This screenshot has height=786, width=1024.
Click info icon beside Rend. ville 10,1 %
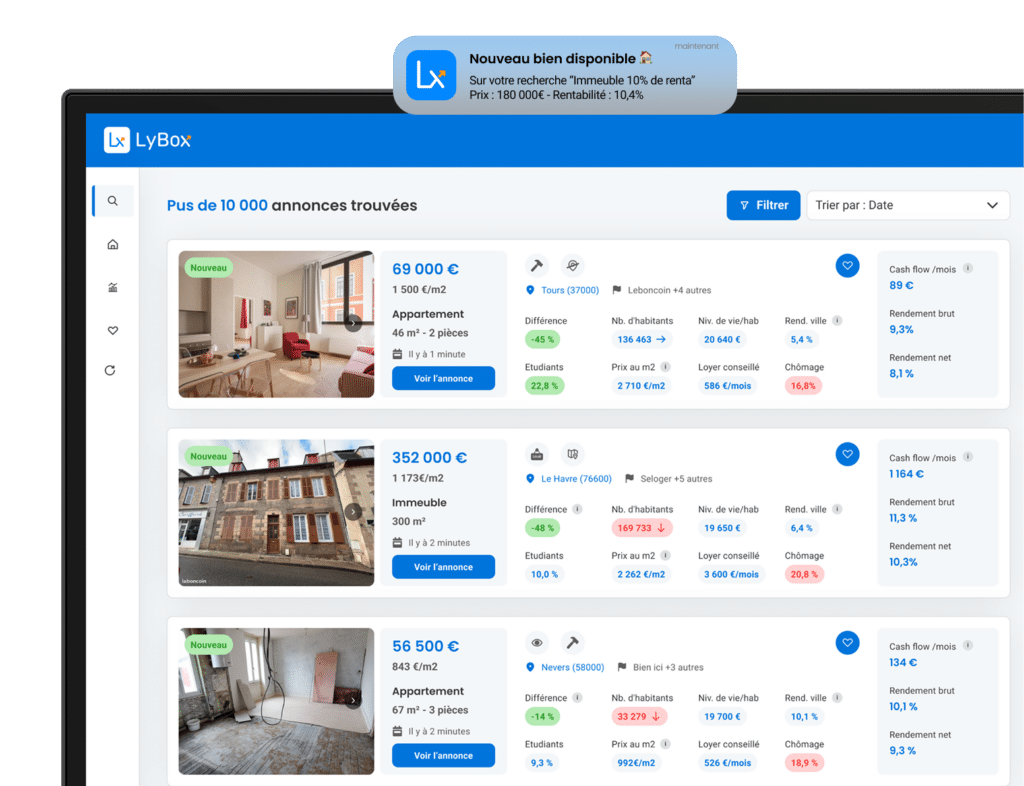click(x=837, y=698)
